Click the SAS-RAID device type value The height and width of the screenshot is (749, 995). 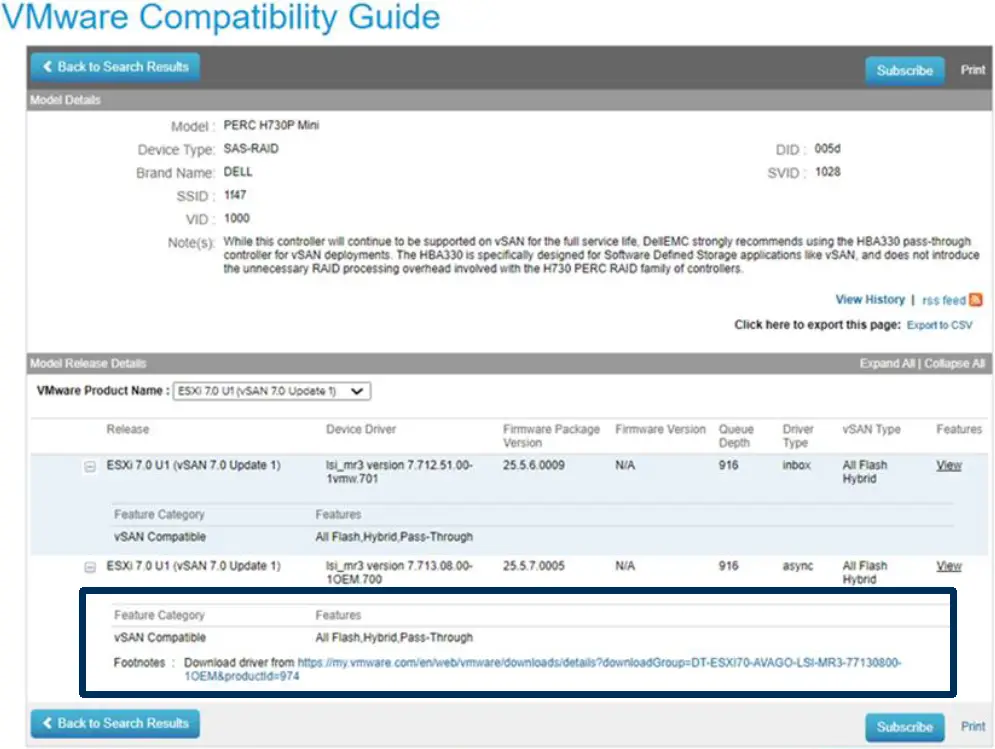point(251,149)
